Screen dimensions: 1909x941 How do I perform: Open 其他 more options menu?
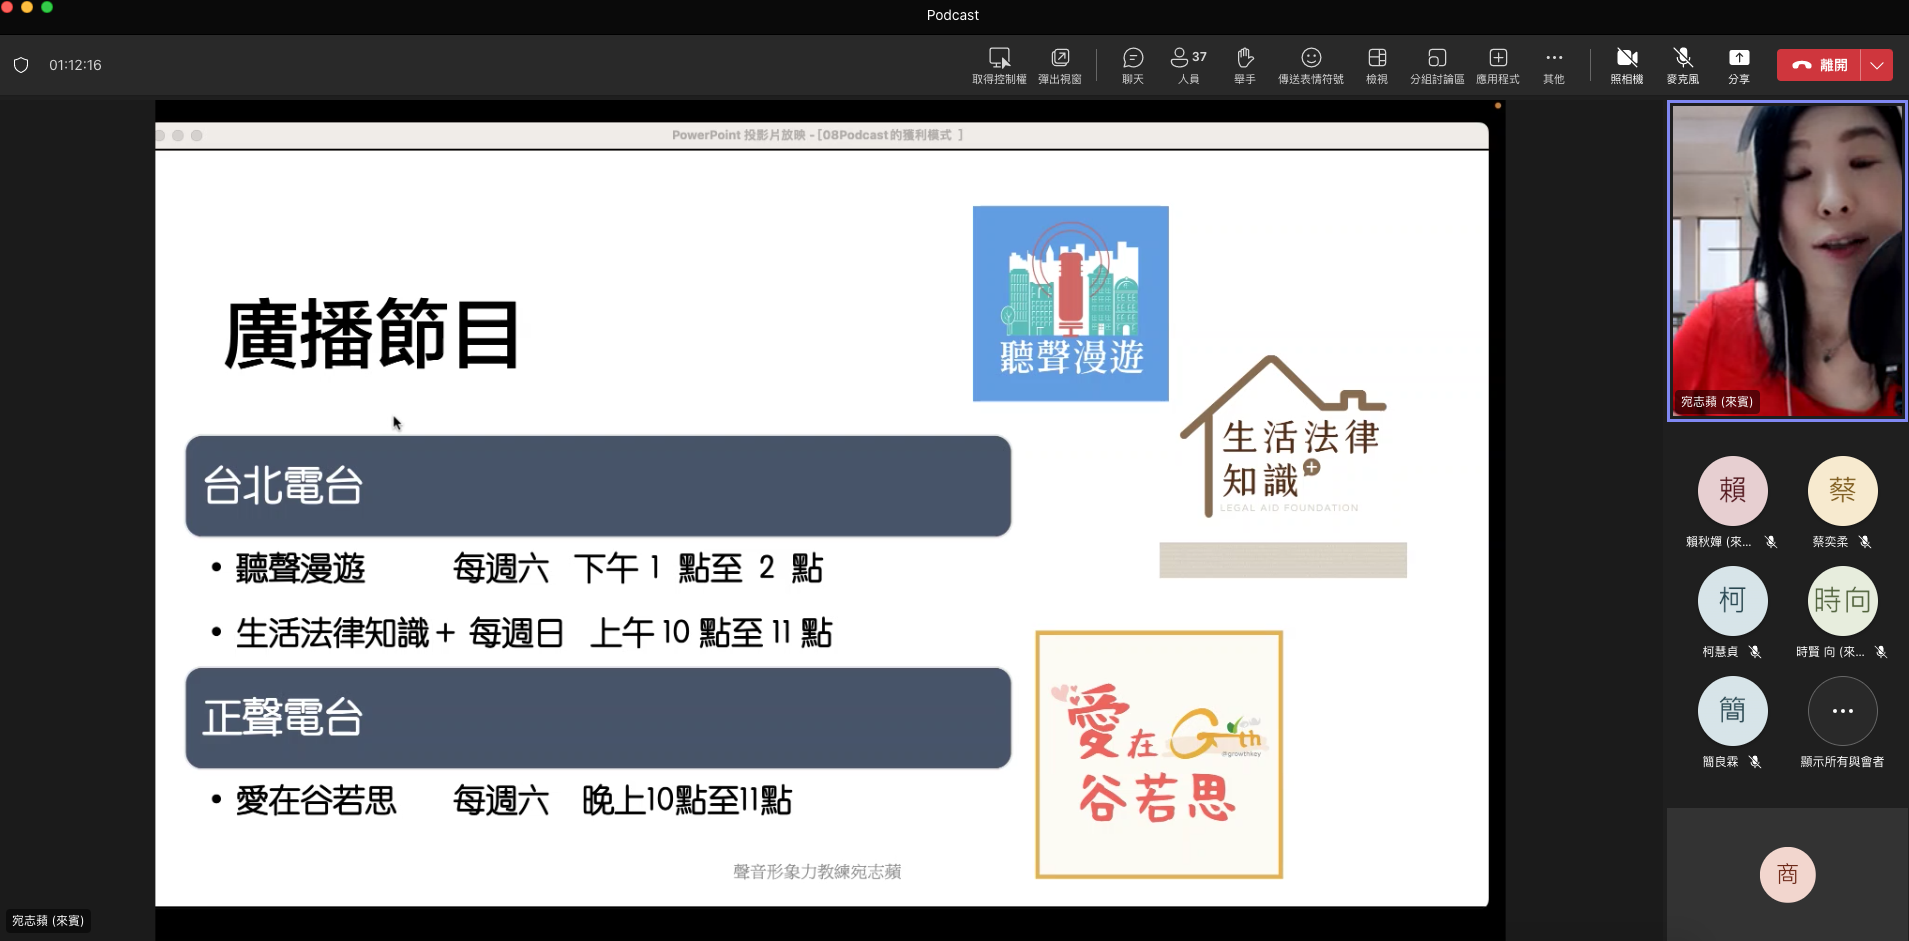[x=1554, y=64]
